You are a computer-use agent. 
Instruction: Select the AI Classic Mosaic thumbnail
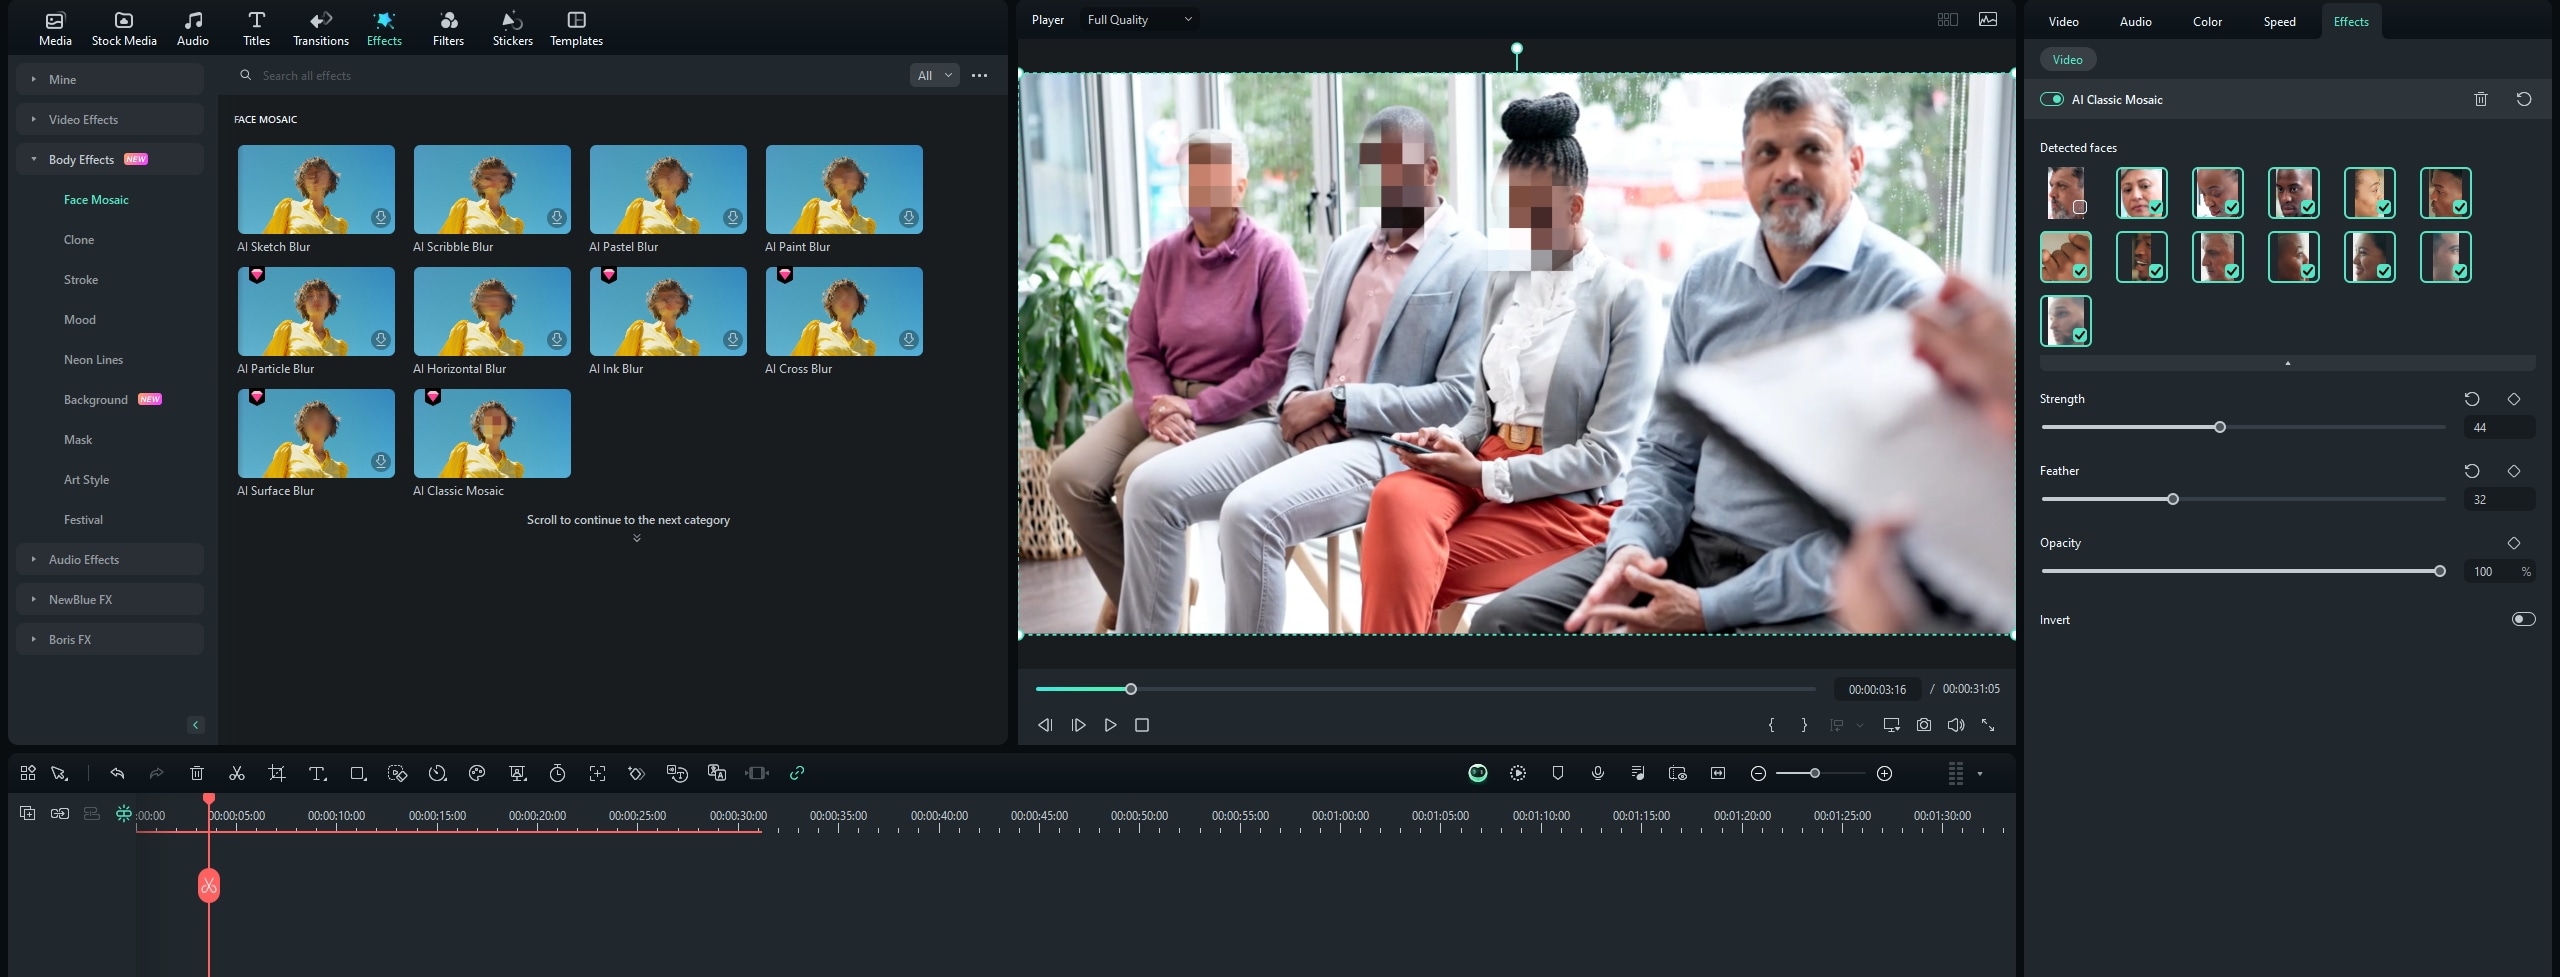[492, 433]
